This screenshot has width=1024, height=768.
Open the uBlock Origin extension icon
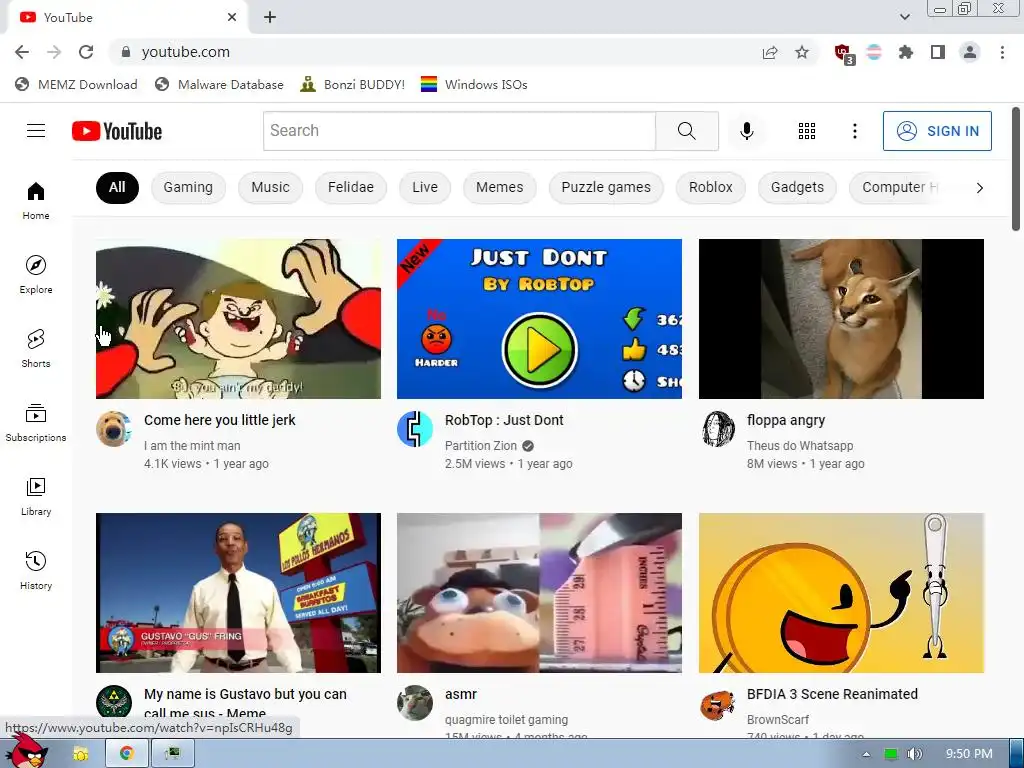[844, 54]
